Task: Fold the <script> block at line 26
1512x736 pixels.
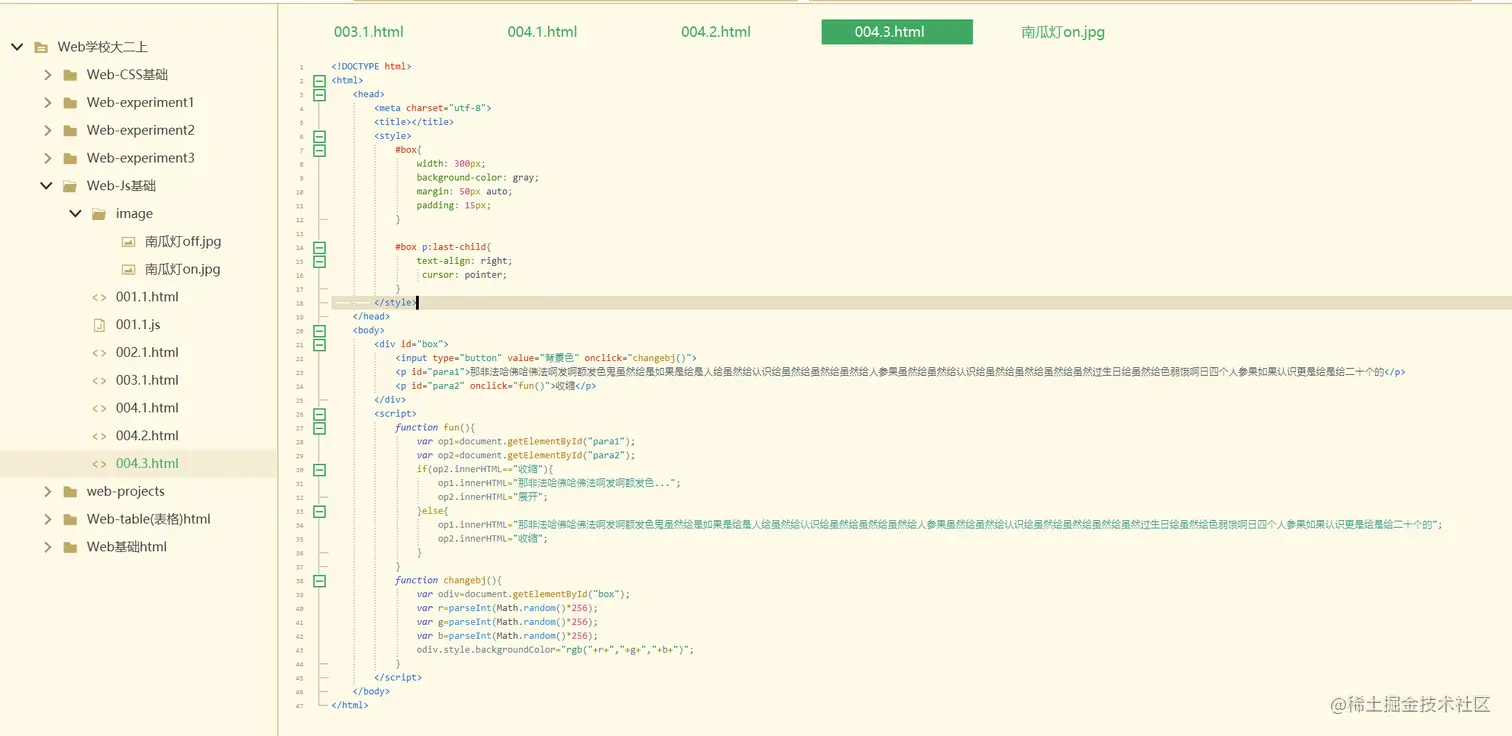Action: point(319,413)
